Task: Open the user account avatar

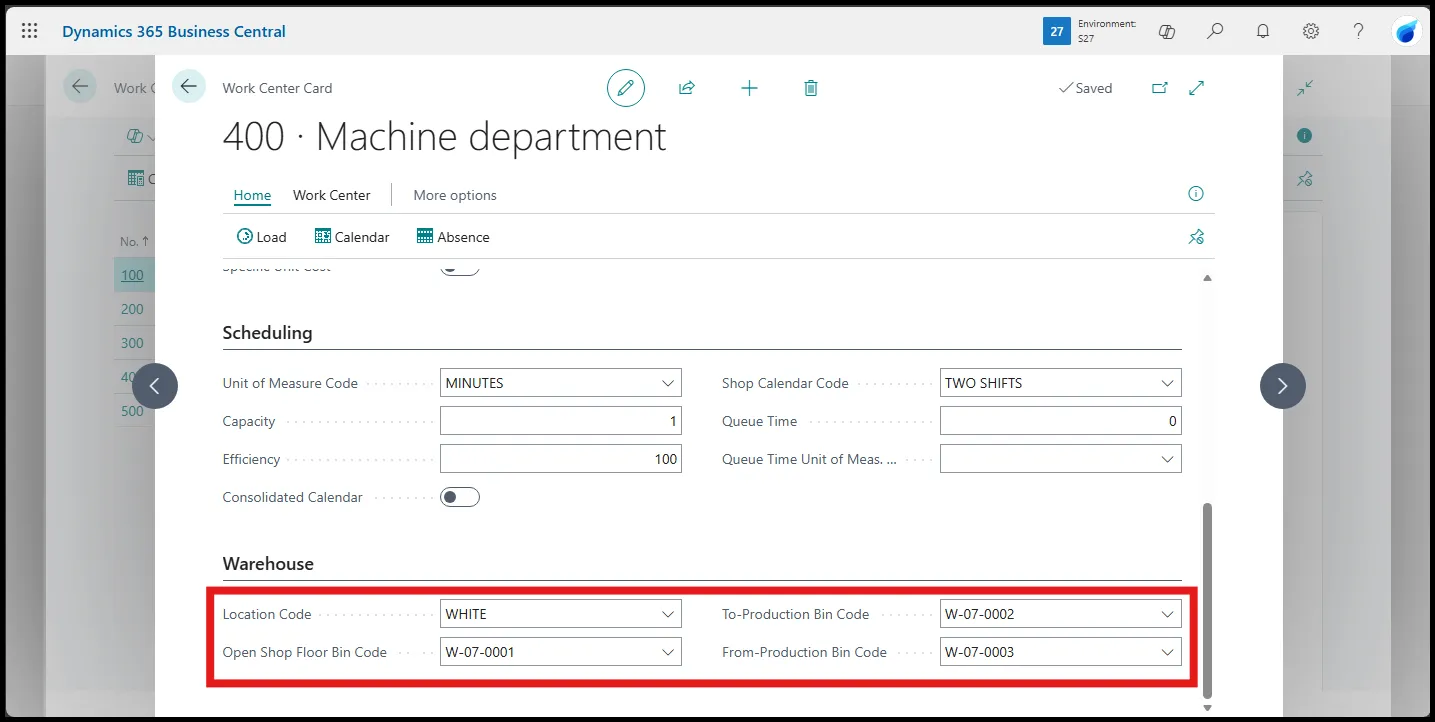Action: (1407, 31)
